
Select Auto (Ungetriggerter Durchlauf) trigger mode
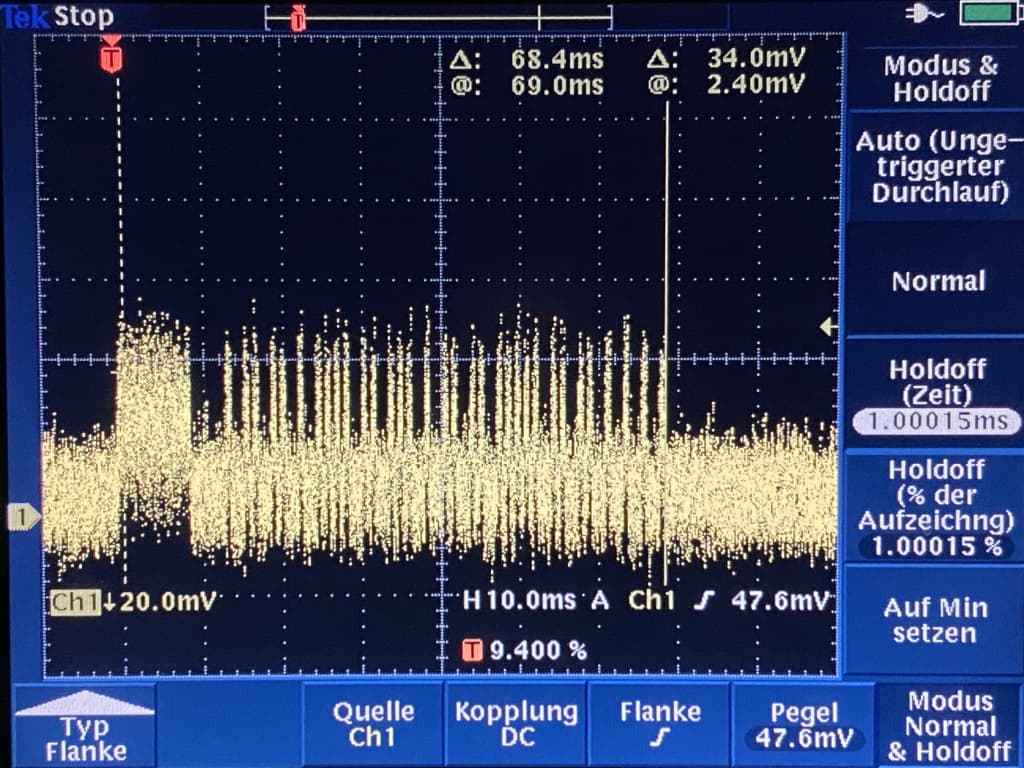pyautogui.click(x=934, y=167)
